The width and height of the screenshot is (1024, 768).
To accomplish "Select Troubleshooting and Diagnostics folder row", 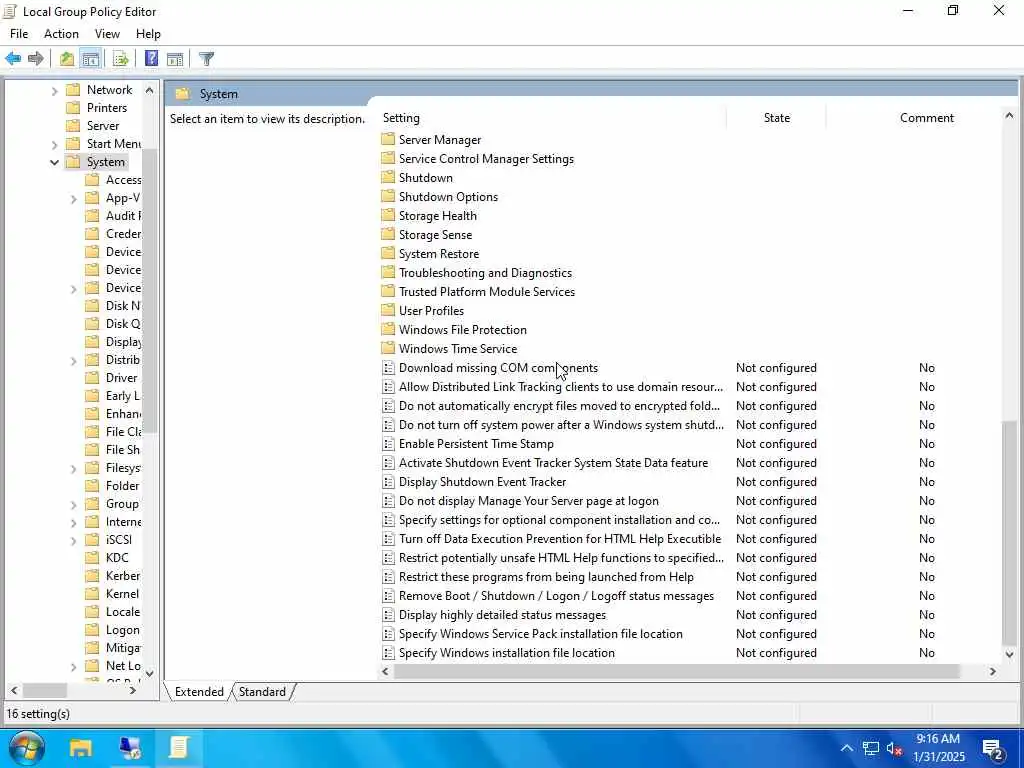I will pos(485,272).
